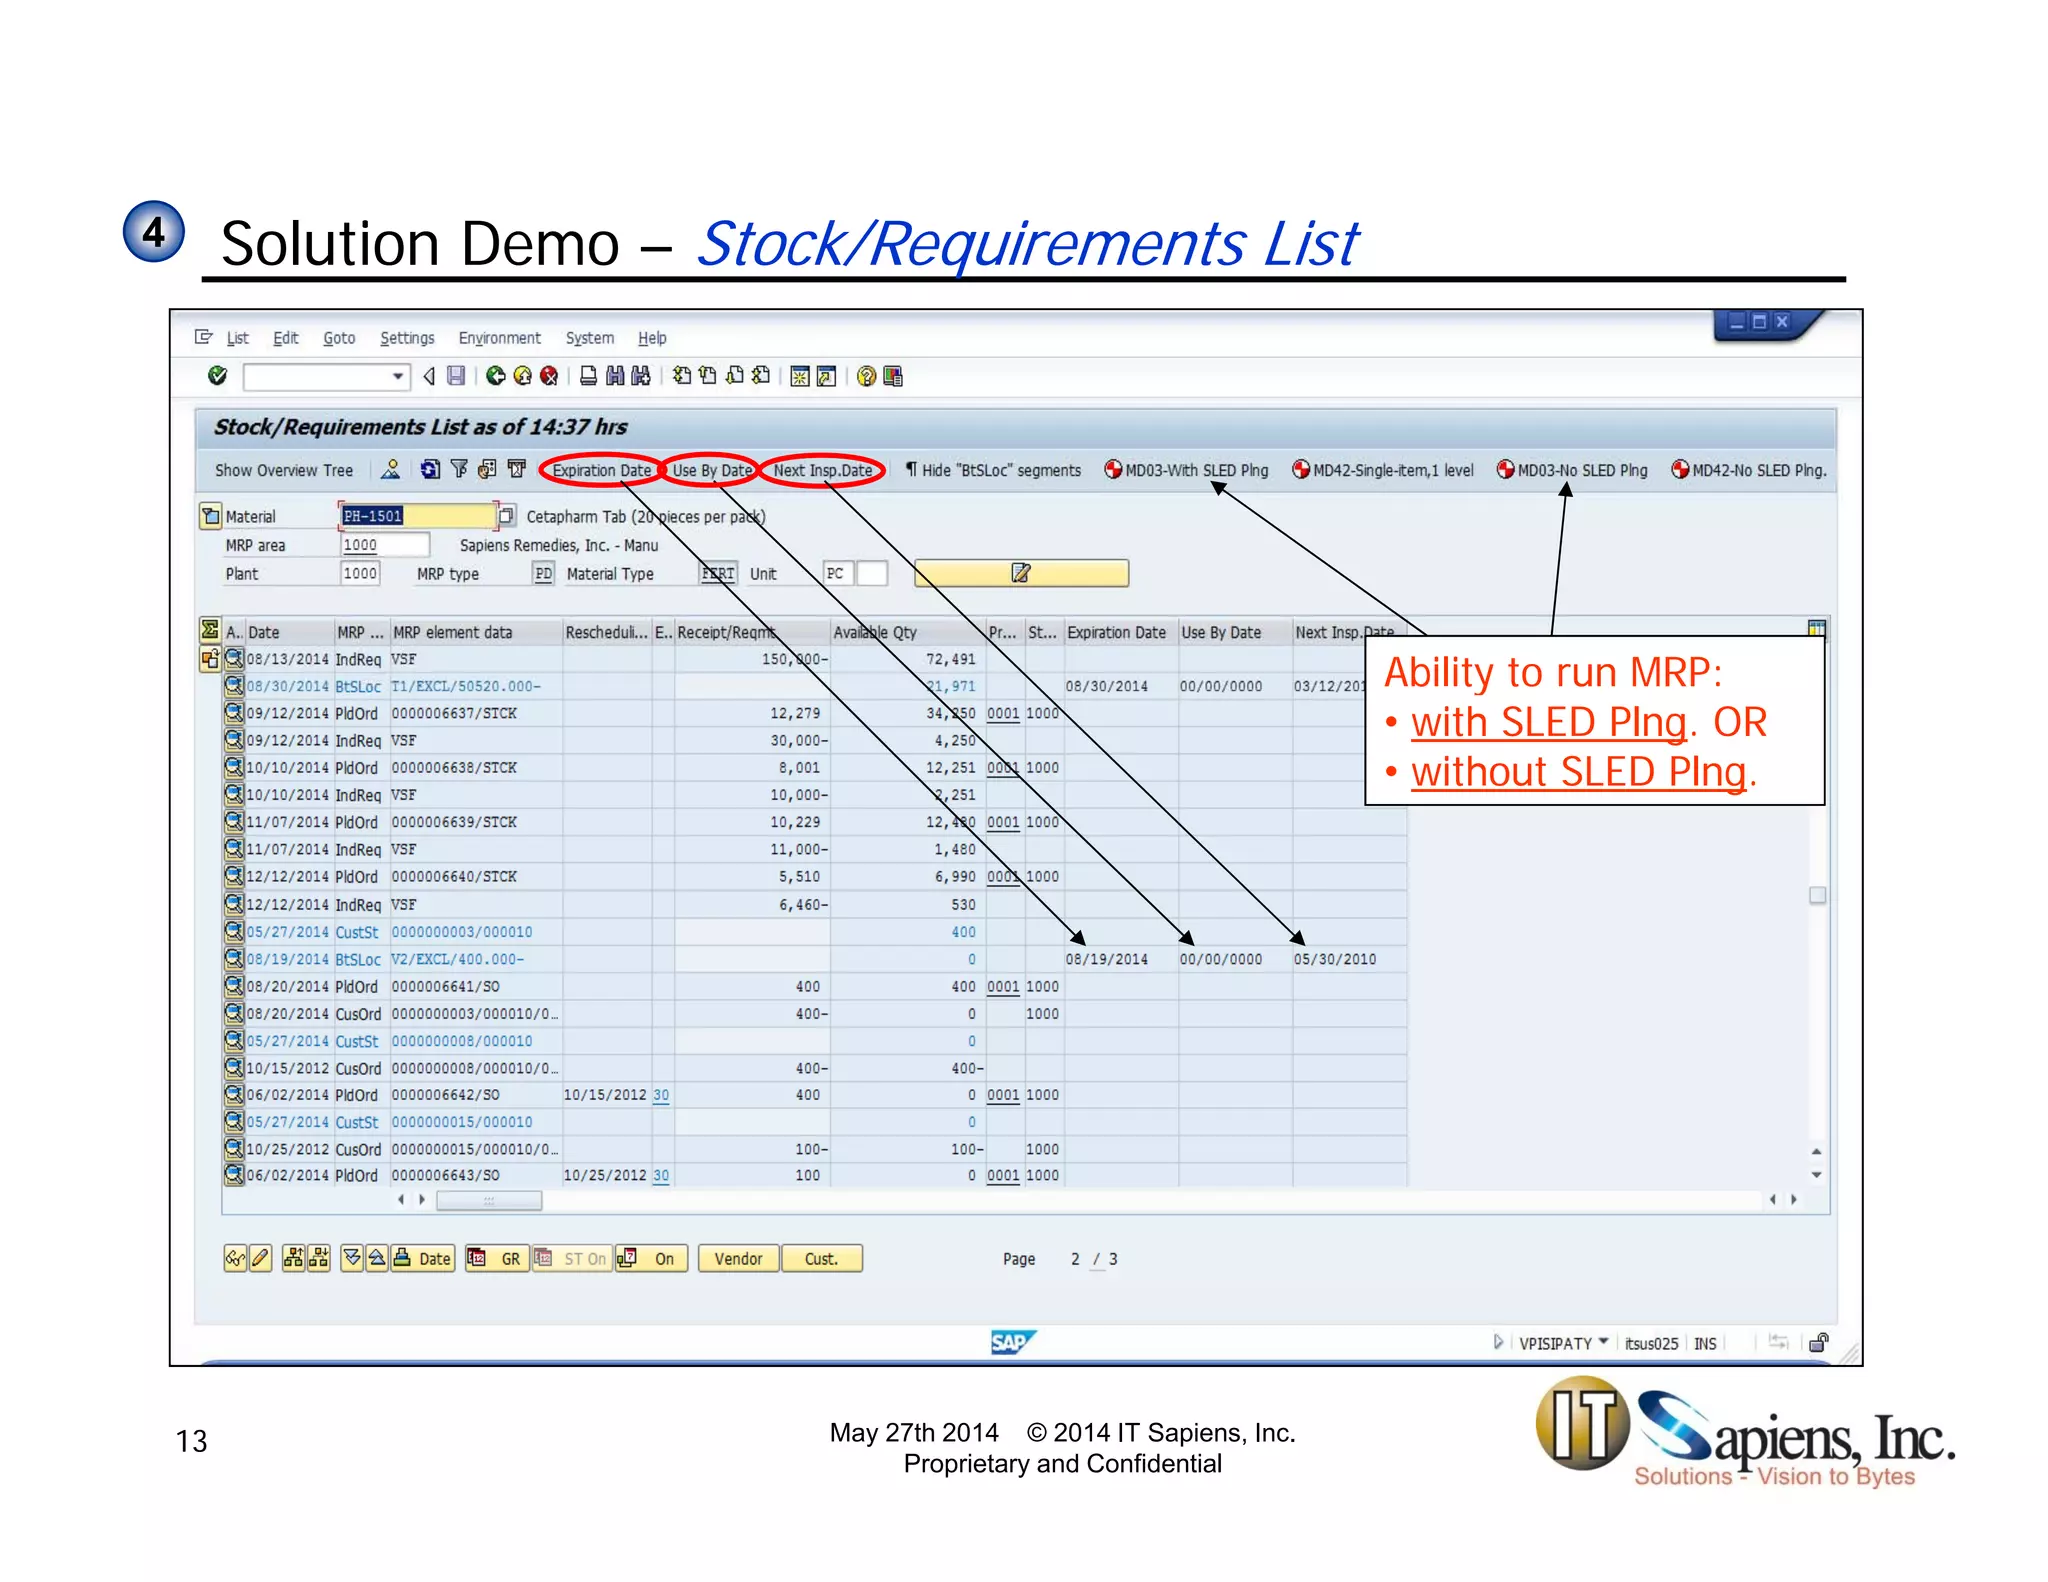Image resolution: width=2048 pixels, height=1582 pixels.
Task: Click the On button with calendar icon
Action: coord(652,1259)
